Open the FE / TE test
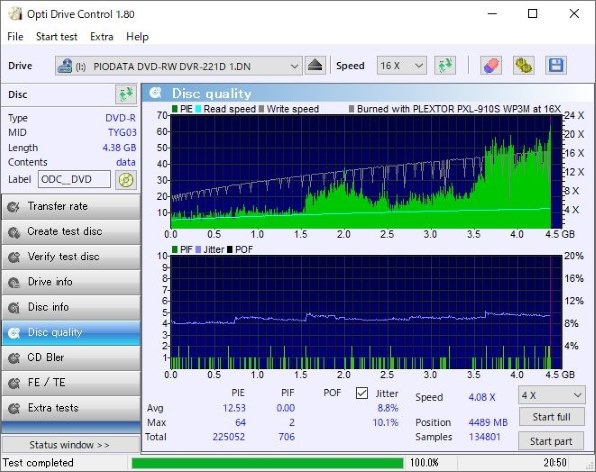The image size is (596, 472). pyautogui.click(x=71, y=383)
